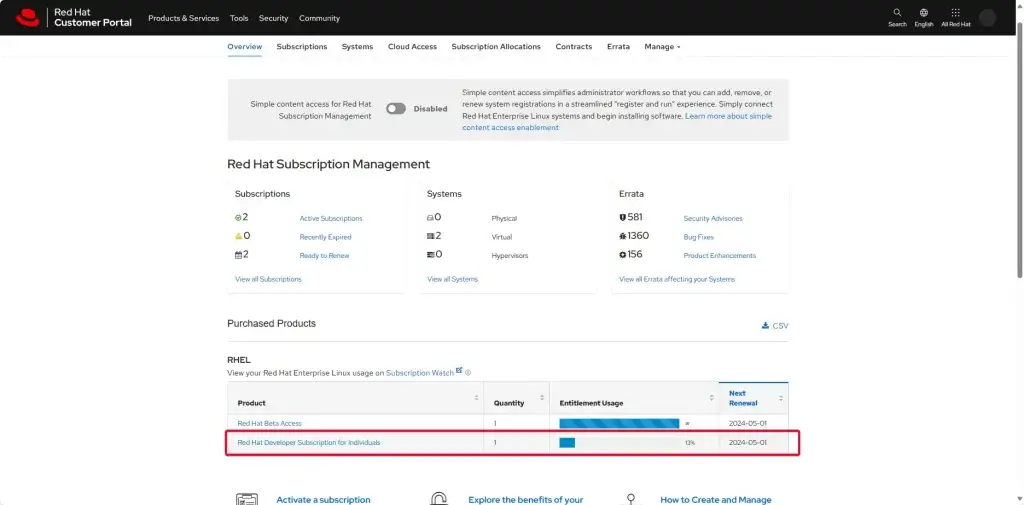Switch to the Errata tab
This screenshot has height=505, width=1024.
coord(618,47)
